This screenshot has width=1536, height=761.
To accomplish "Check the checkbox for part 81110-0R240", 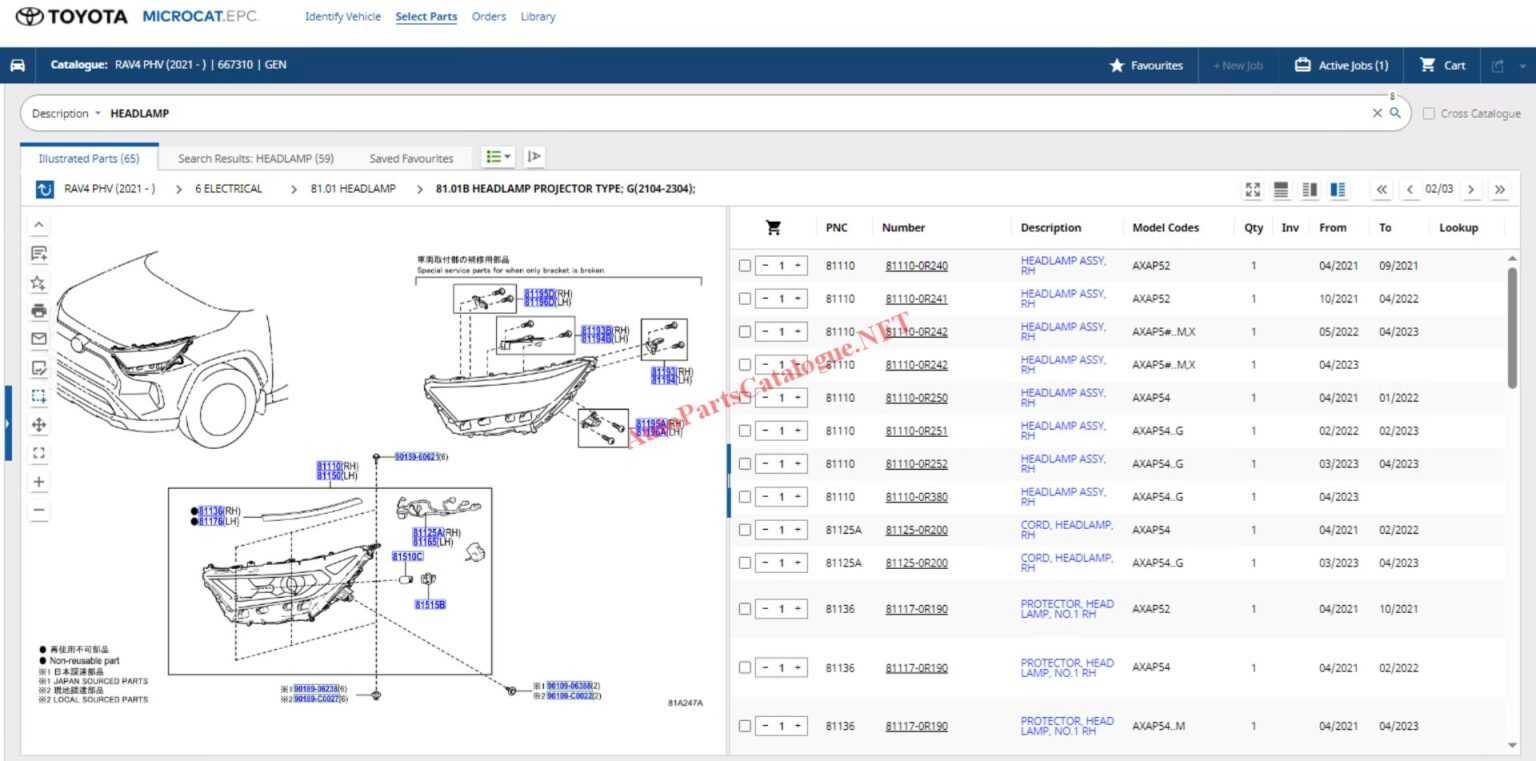I will click(x=744, y=265).
